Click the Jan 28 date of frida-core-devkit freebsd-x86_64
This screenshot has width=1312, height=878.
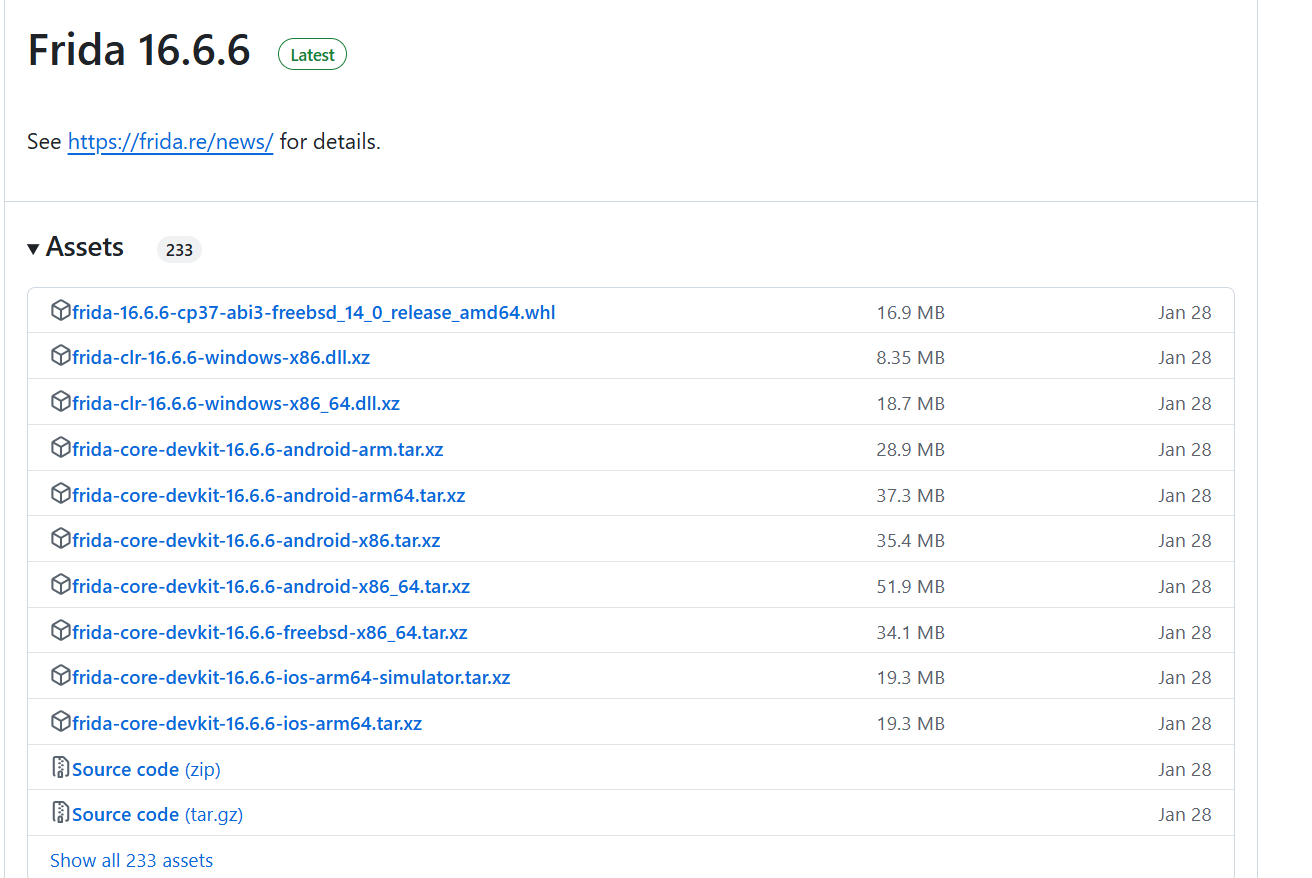point(1185,633)
